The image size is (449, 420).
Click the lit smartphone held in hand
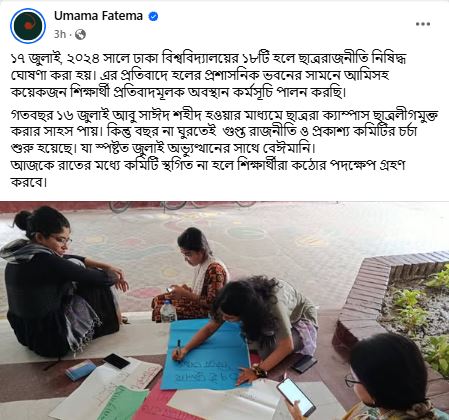click(296, 397)
